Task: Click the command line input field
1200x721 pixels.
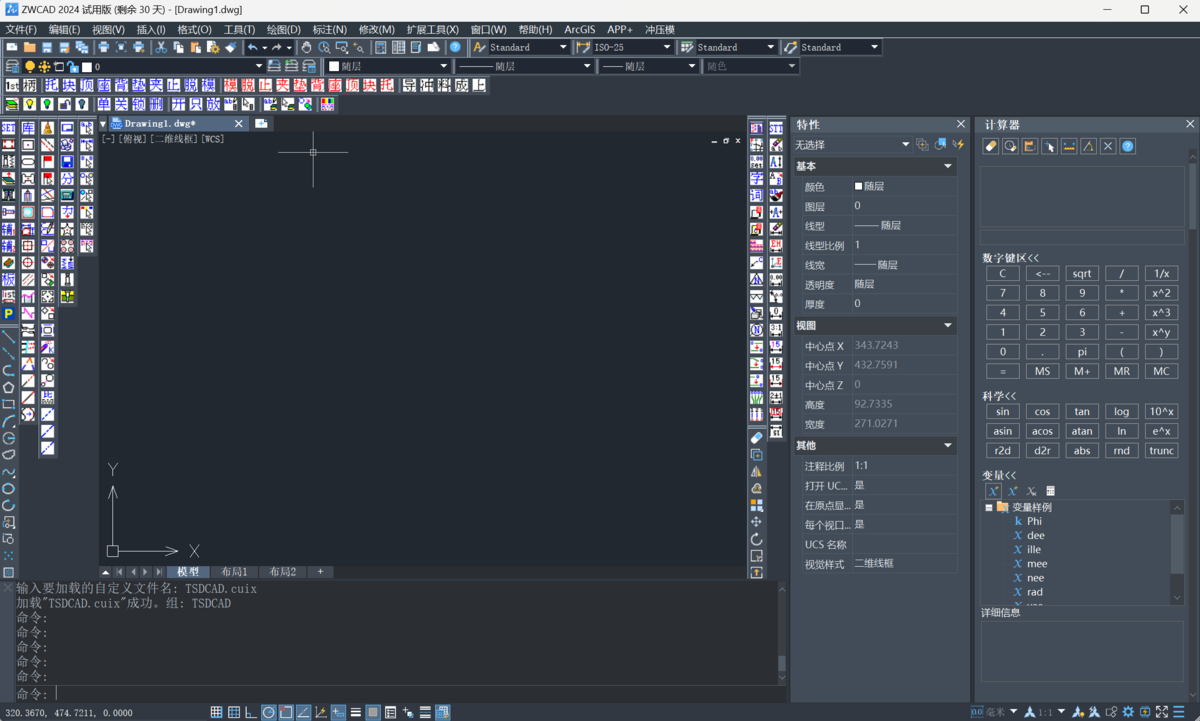Action: point(400,693)
